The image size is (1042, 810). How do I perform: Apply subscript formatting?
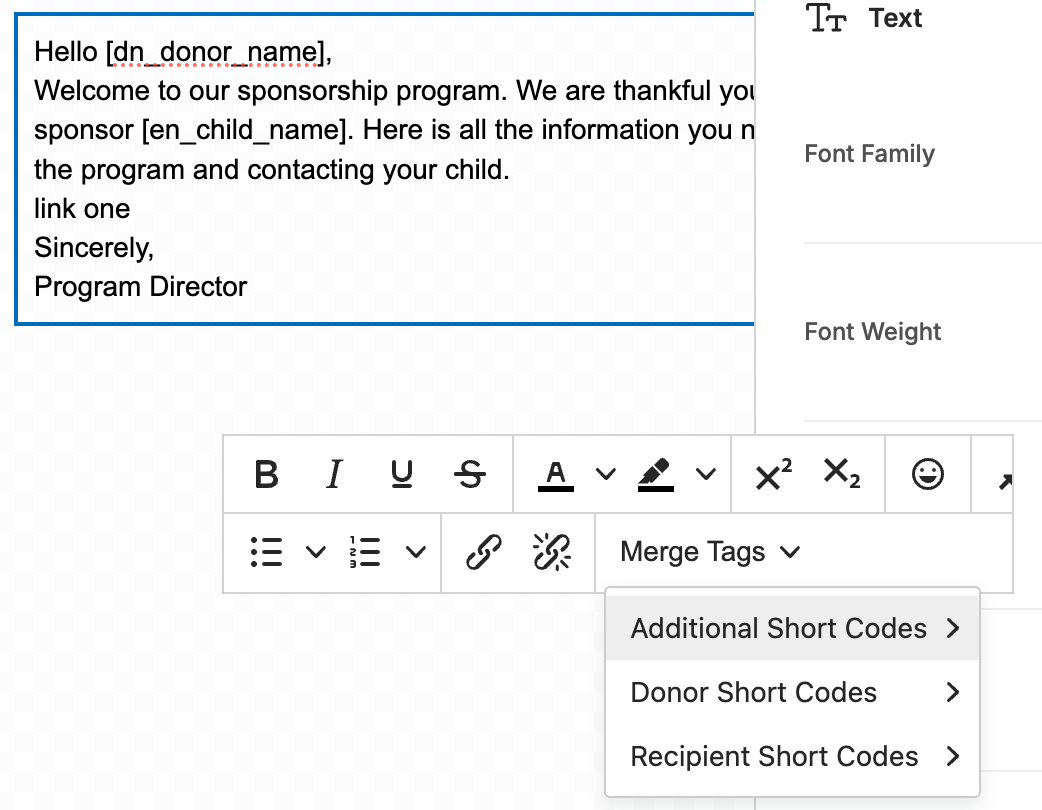click(841, 474)
